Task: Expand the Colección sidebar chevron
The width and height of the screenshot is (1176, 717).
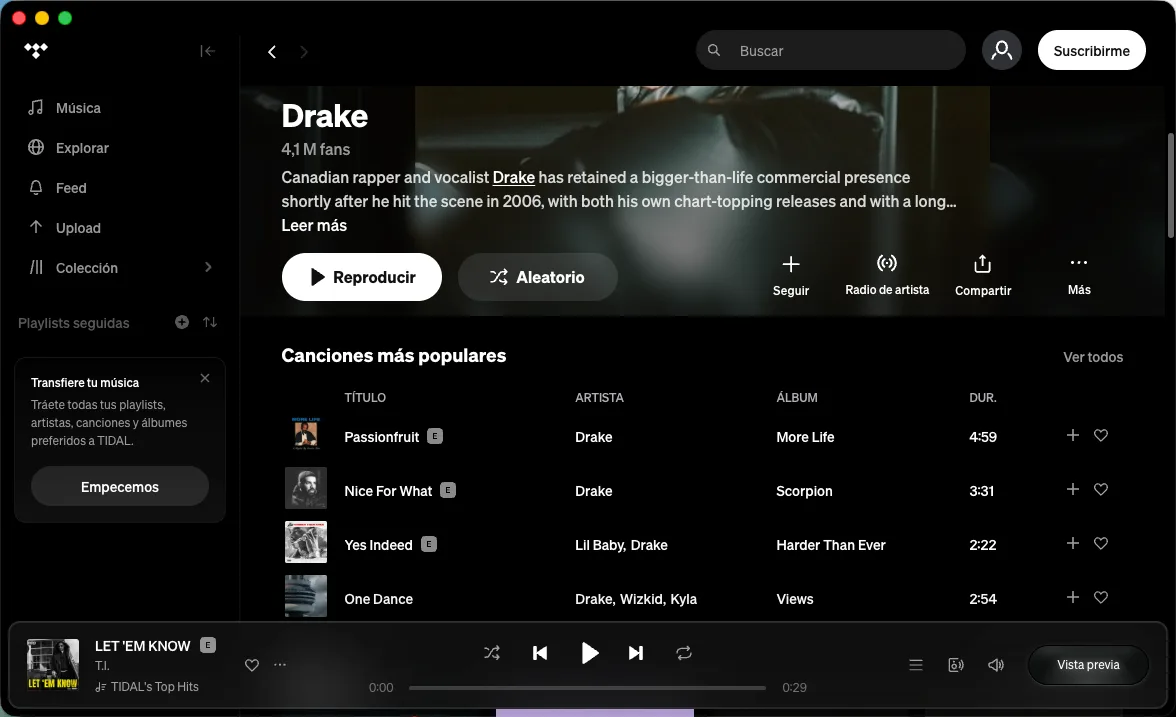Action: coord(208,267)
